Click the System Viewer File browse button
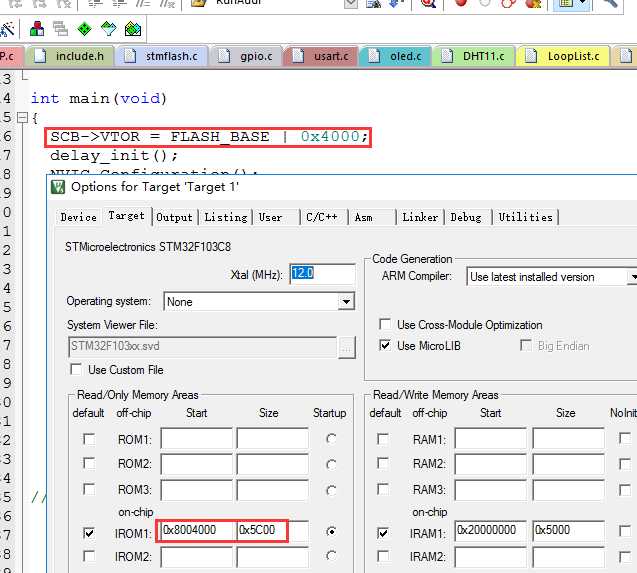Image resolution: width=637 pixels, height=573 pixels. [347, 347]
